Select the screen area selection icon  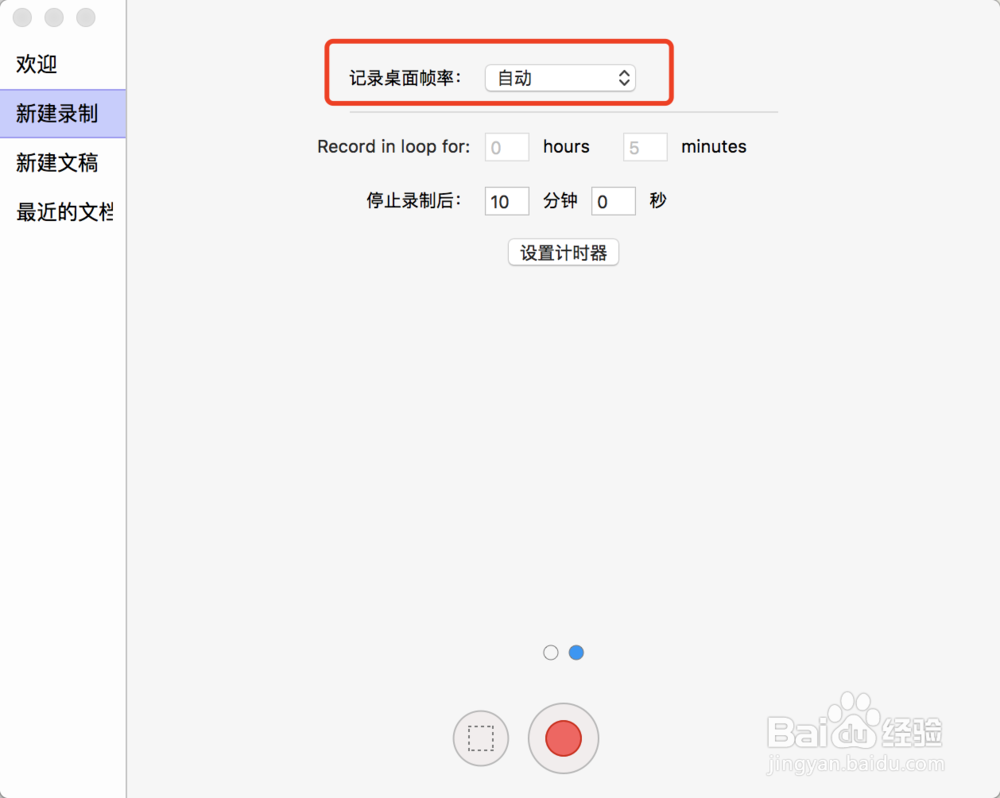481,738
